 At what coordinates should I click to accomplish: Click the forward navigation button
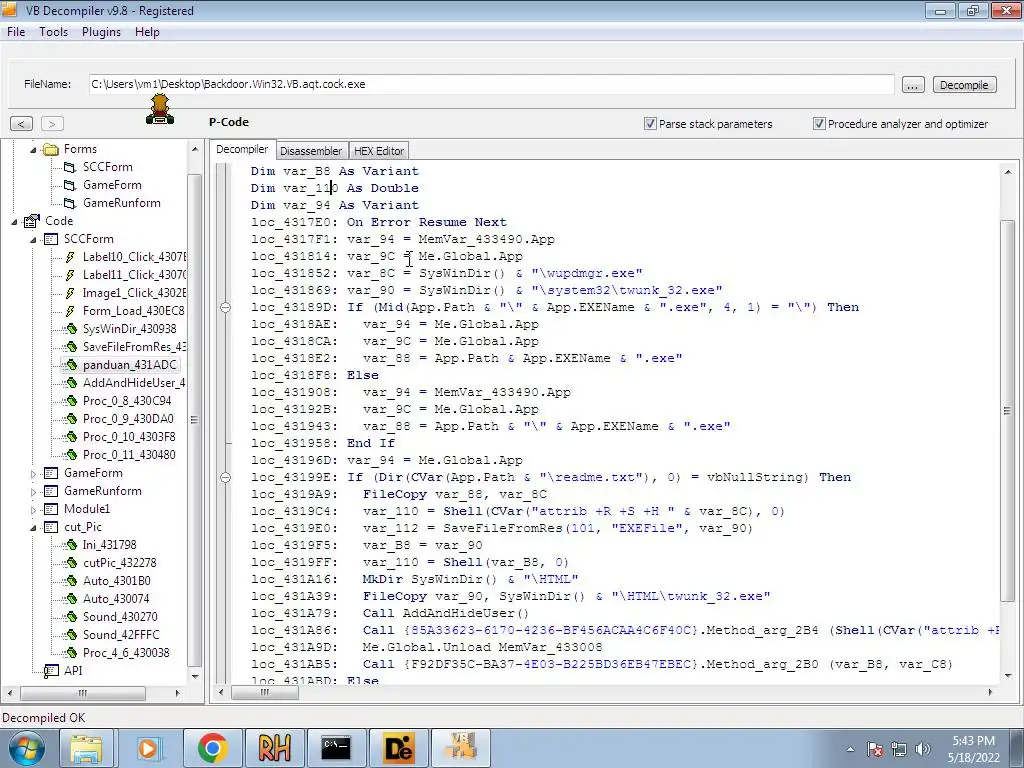52,123
